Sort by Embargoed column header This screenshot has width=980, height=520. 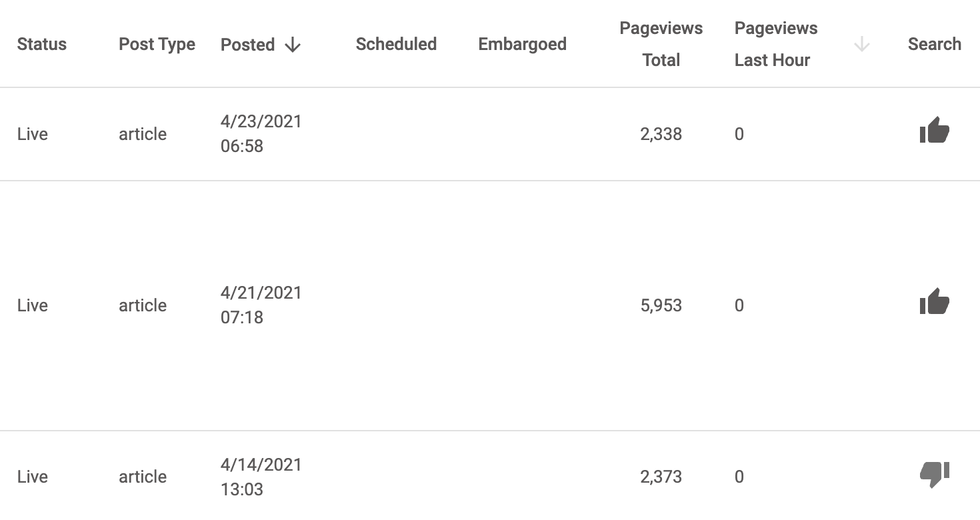[x=522, y=44]
